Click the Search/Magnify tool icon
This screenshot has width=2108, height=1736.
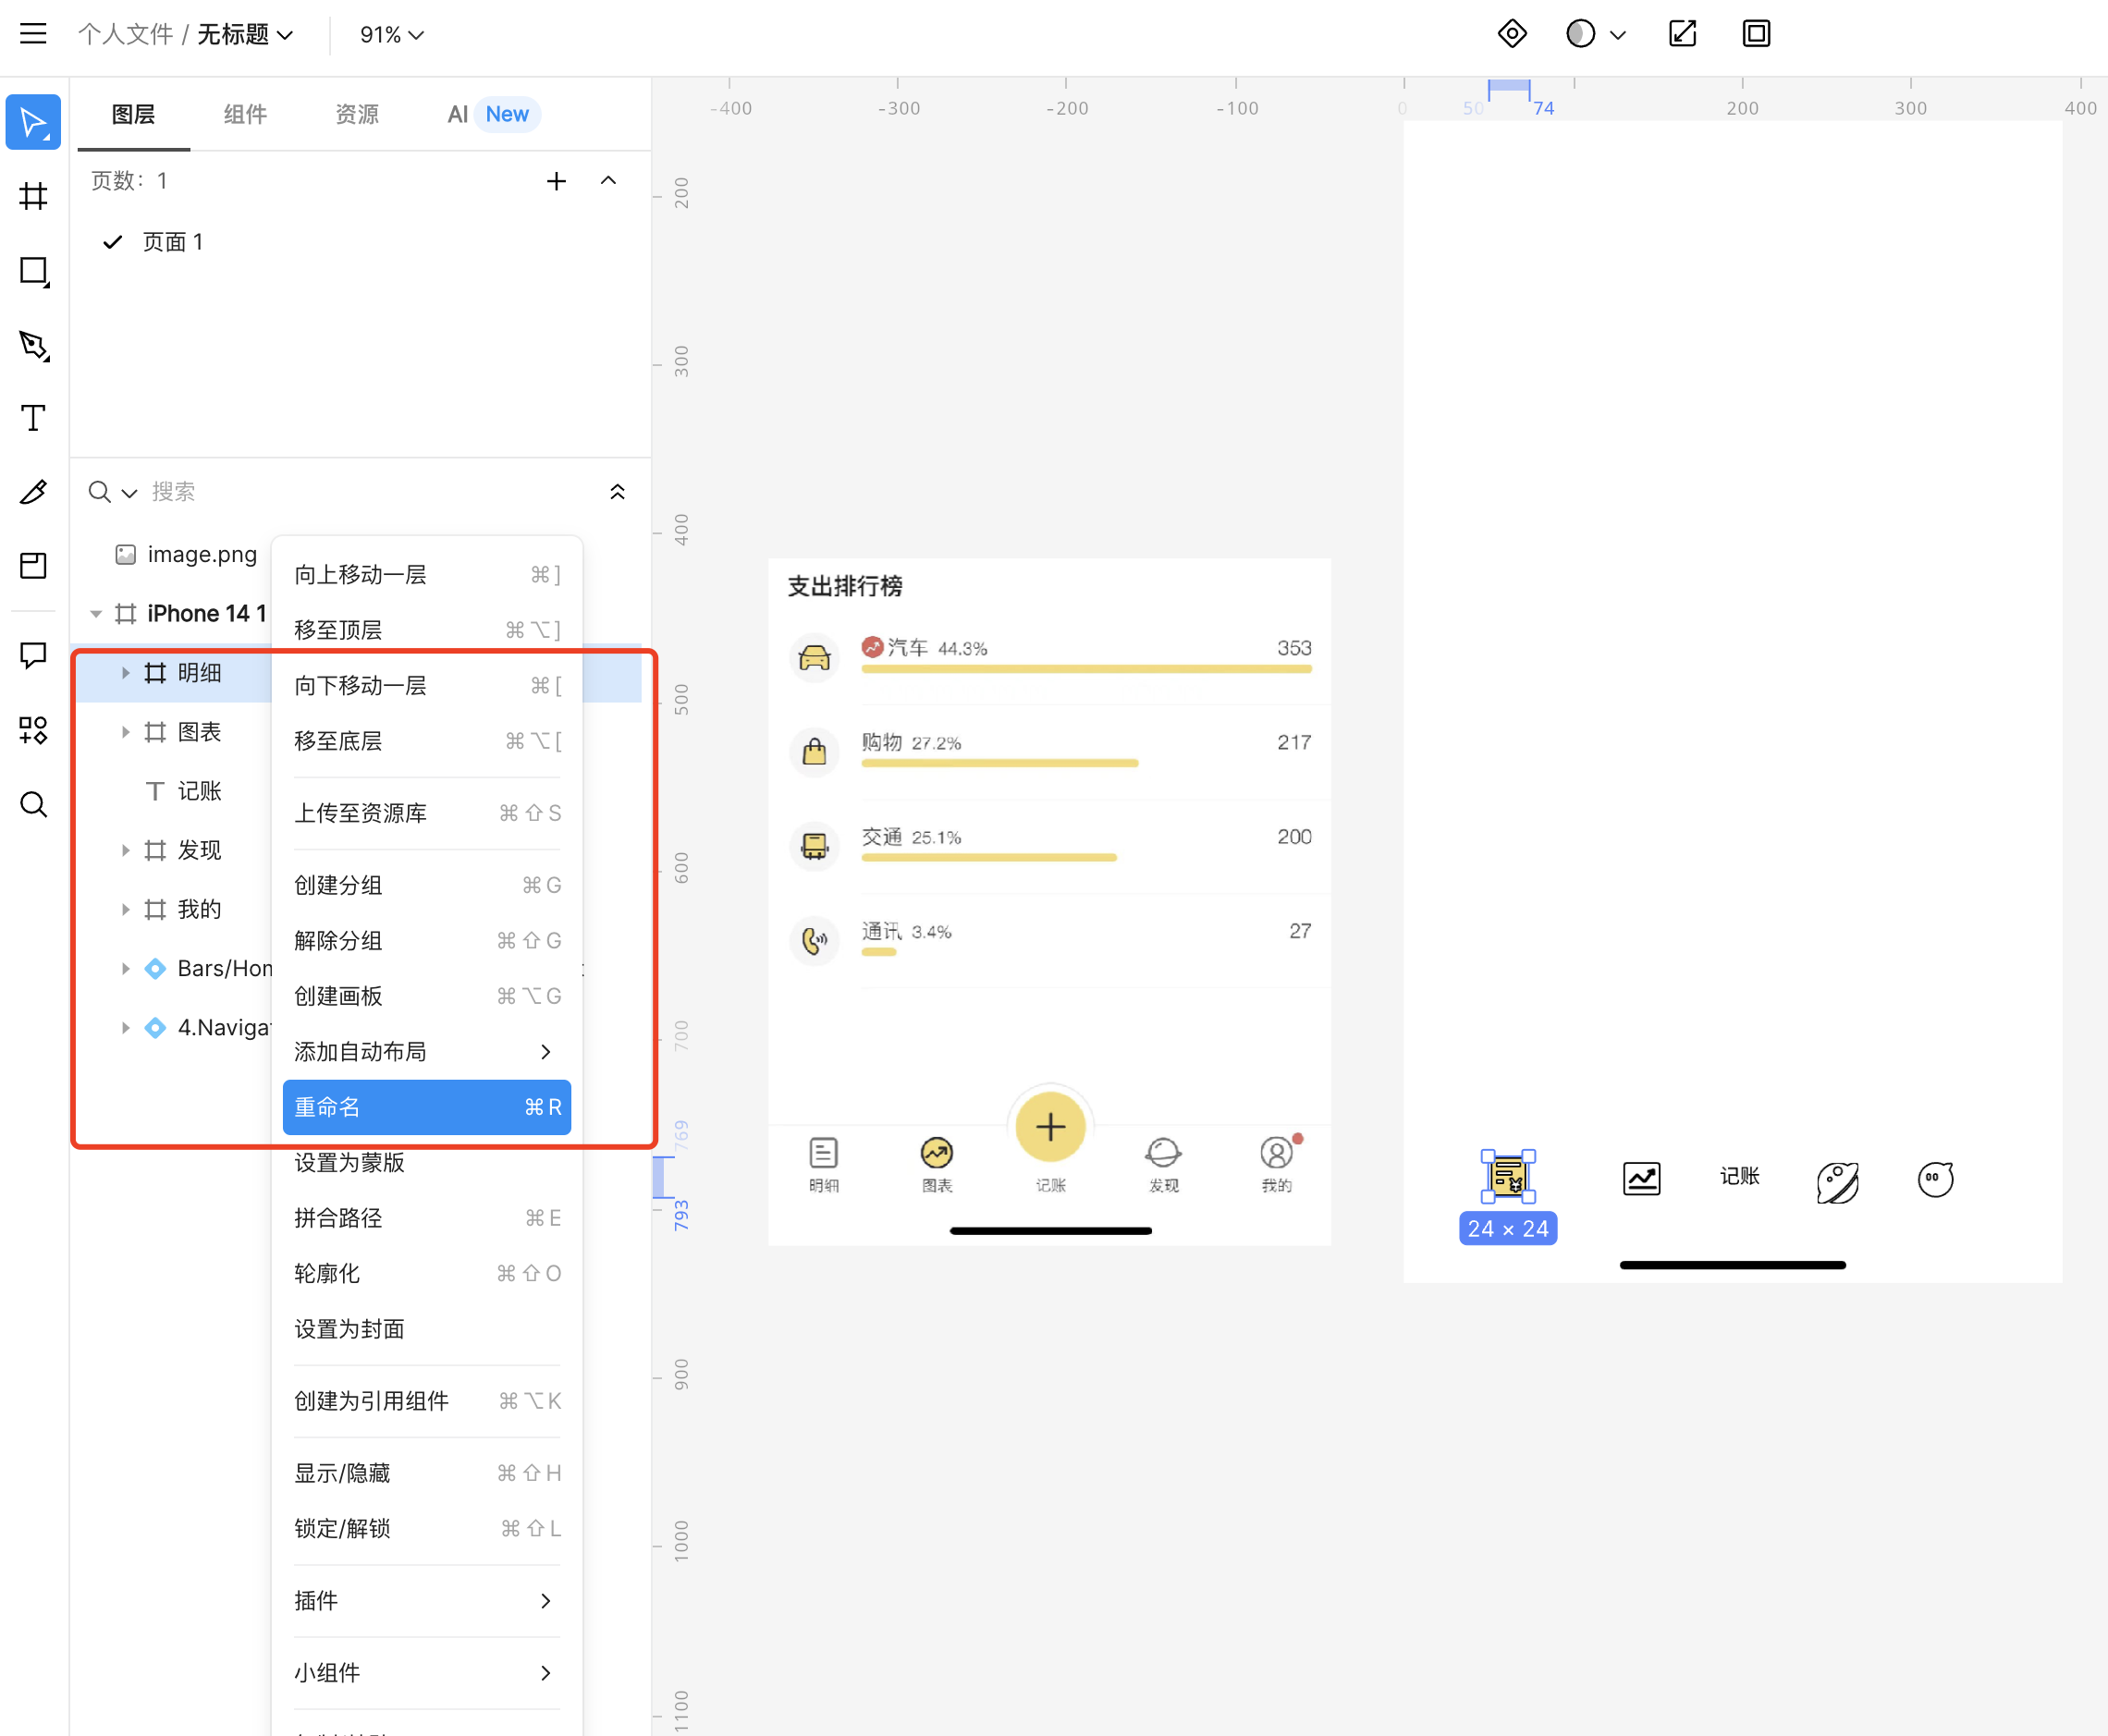[35, 805]
